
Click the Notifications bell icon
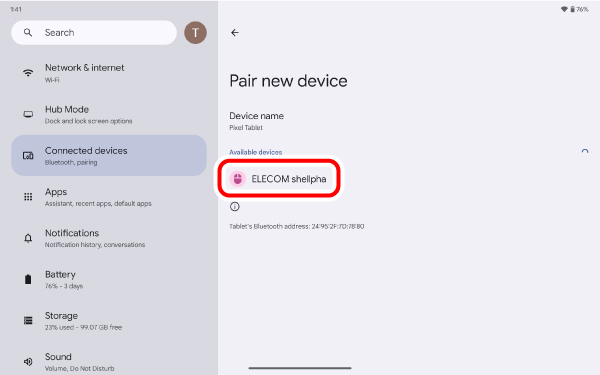pos(28,238)
